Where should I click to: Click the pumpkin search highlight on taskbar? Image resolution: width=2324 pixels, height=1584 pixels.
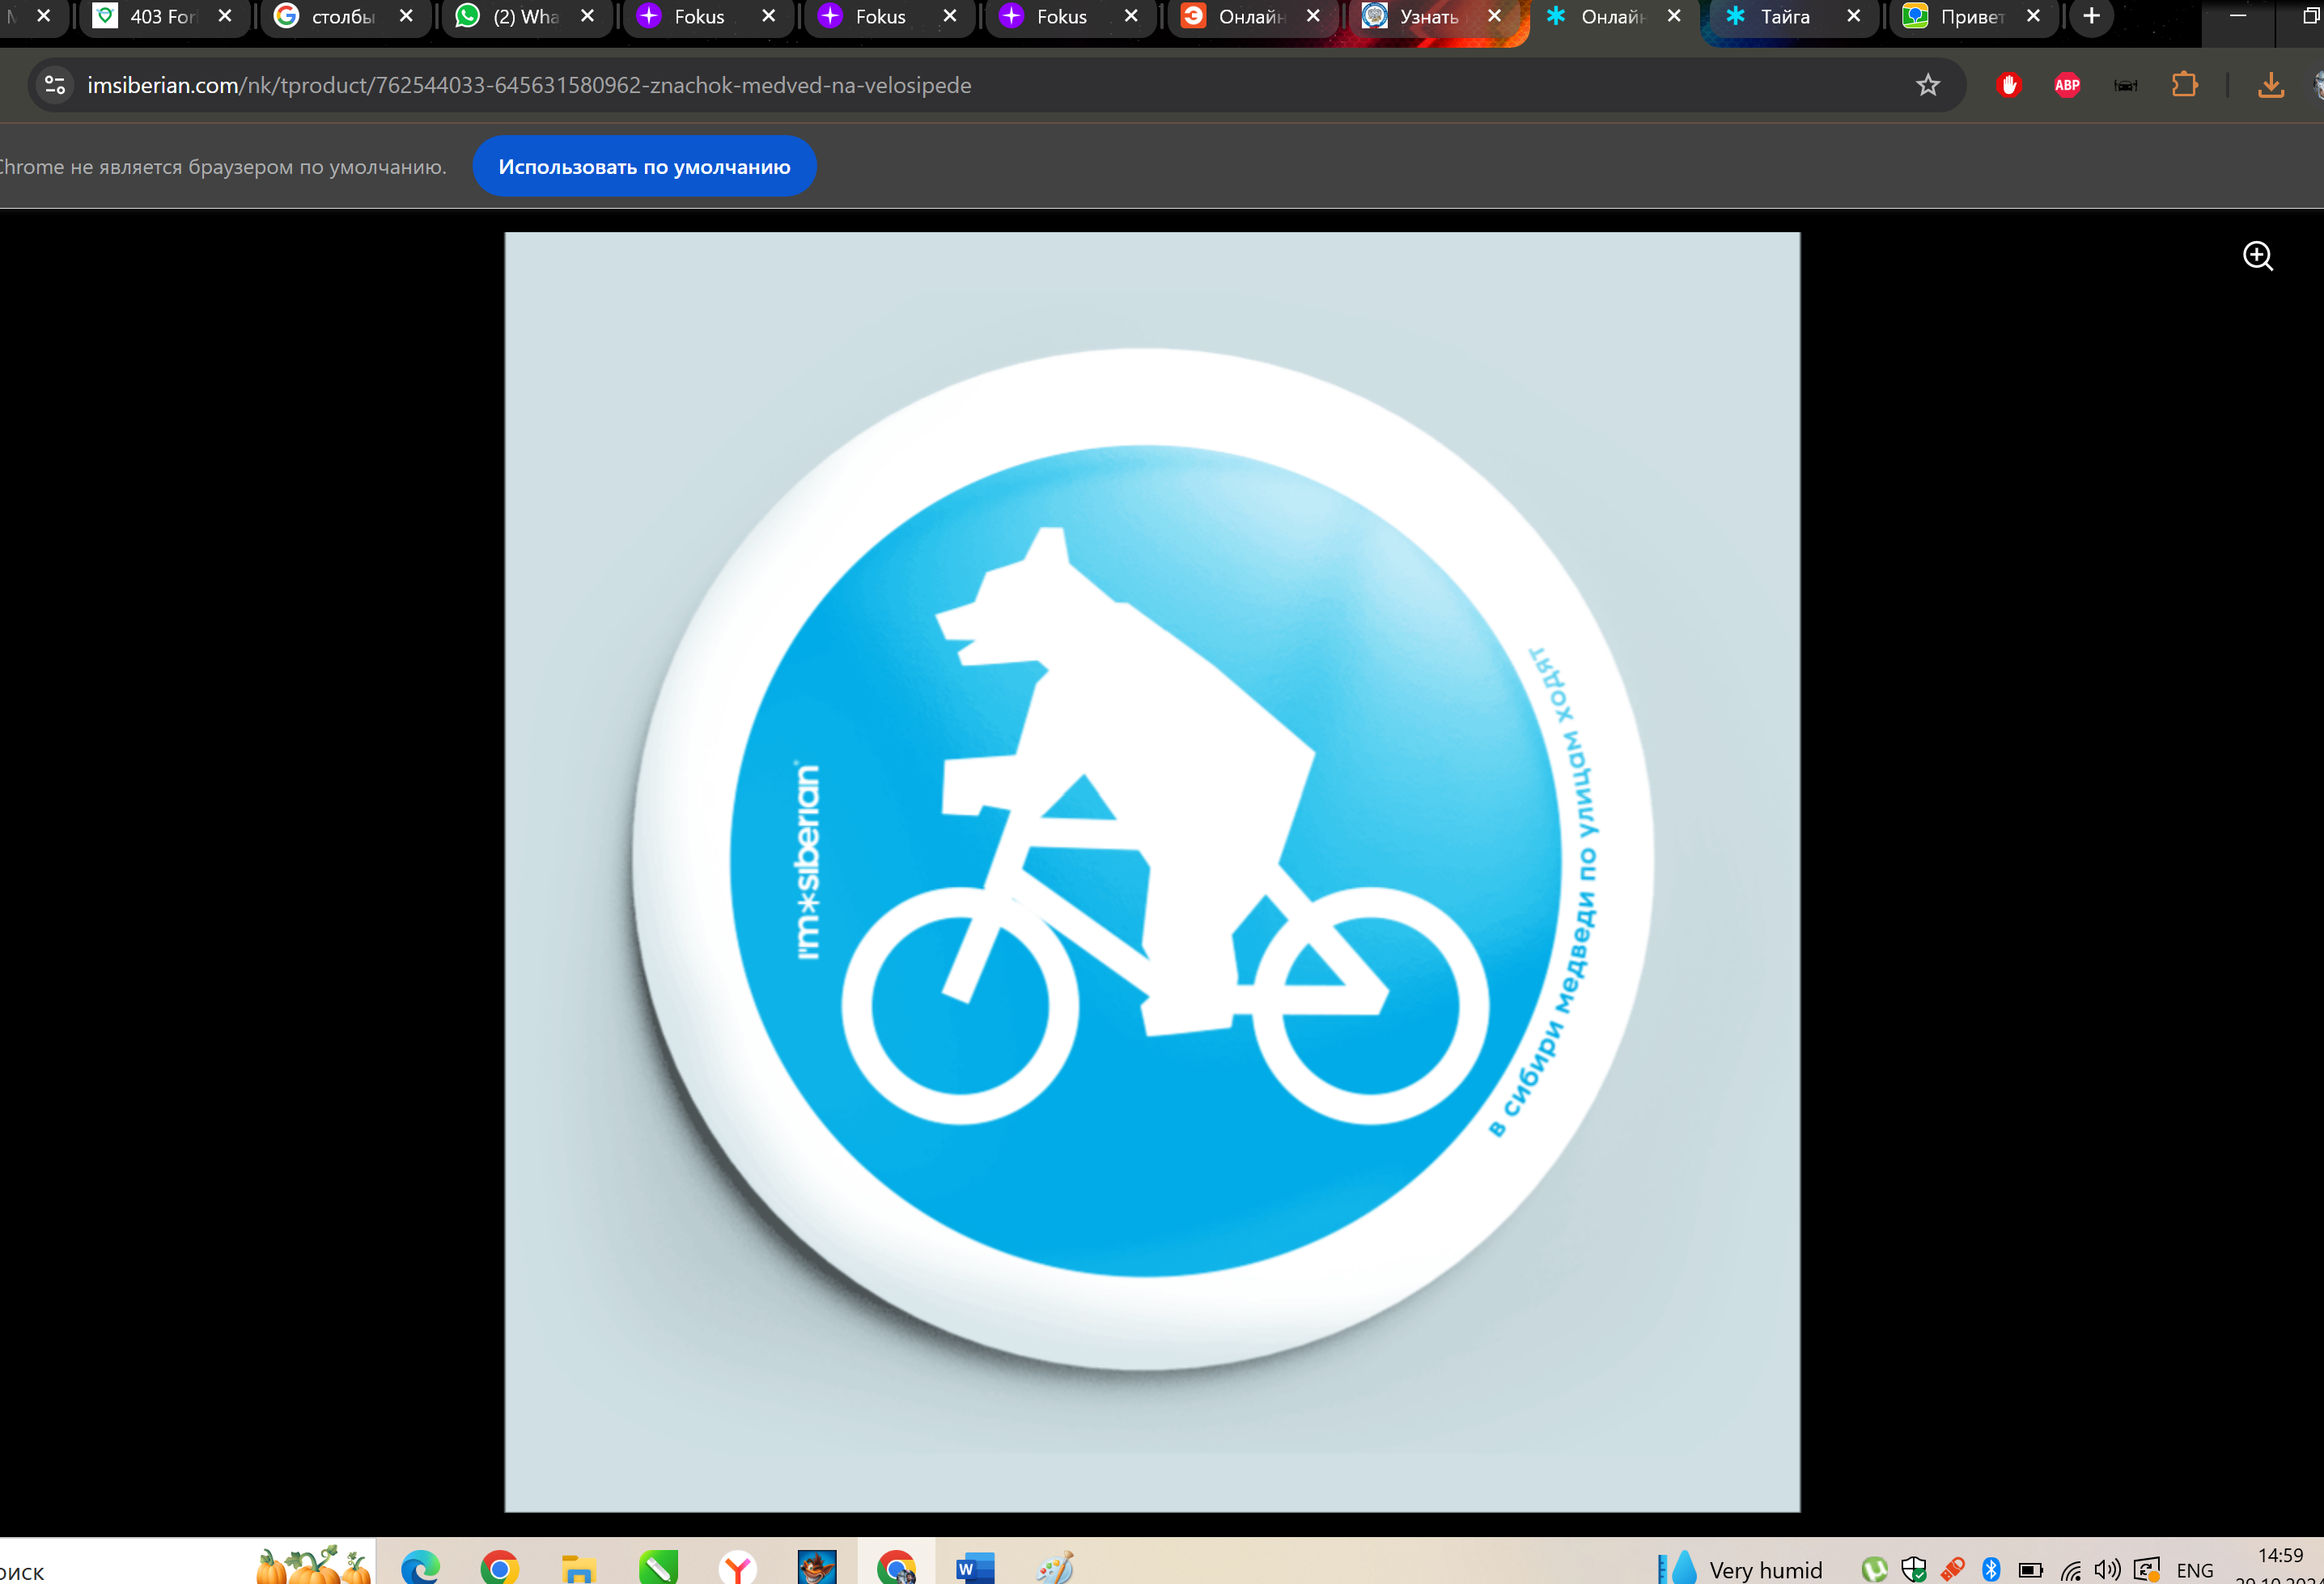point(313,1565)
